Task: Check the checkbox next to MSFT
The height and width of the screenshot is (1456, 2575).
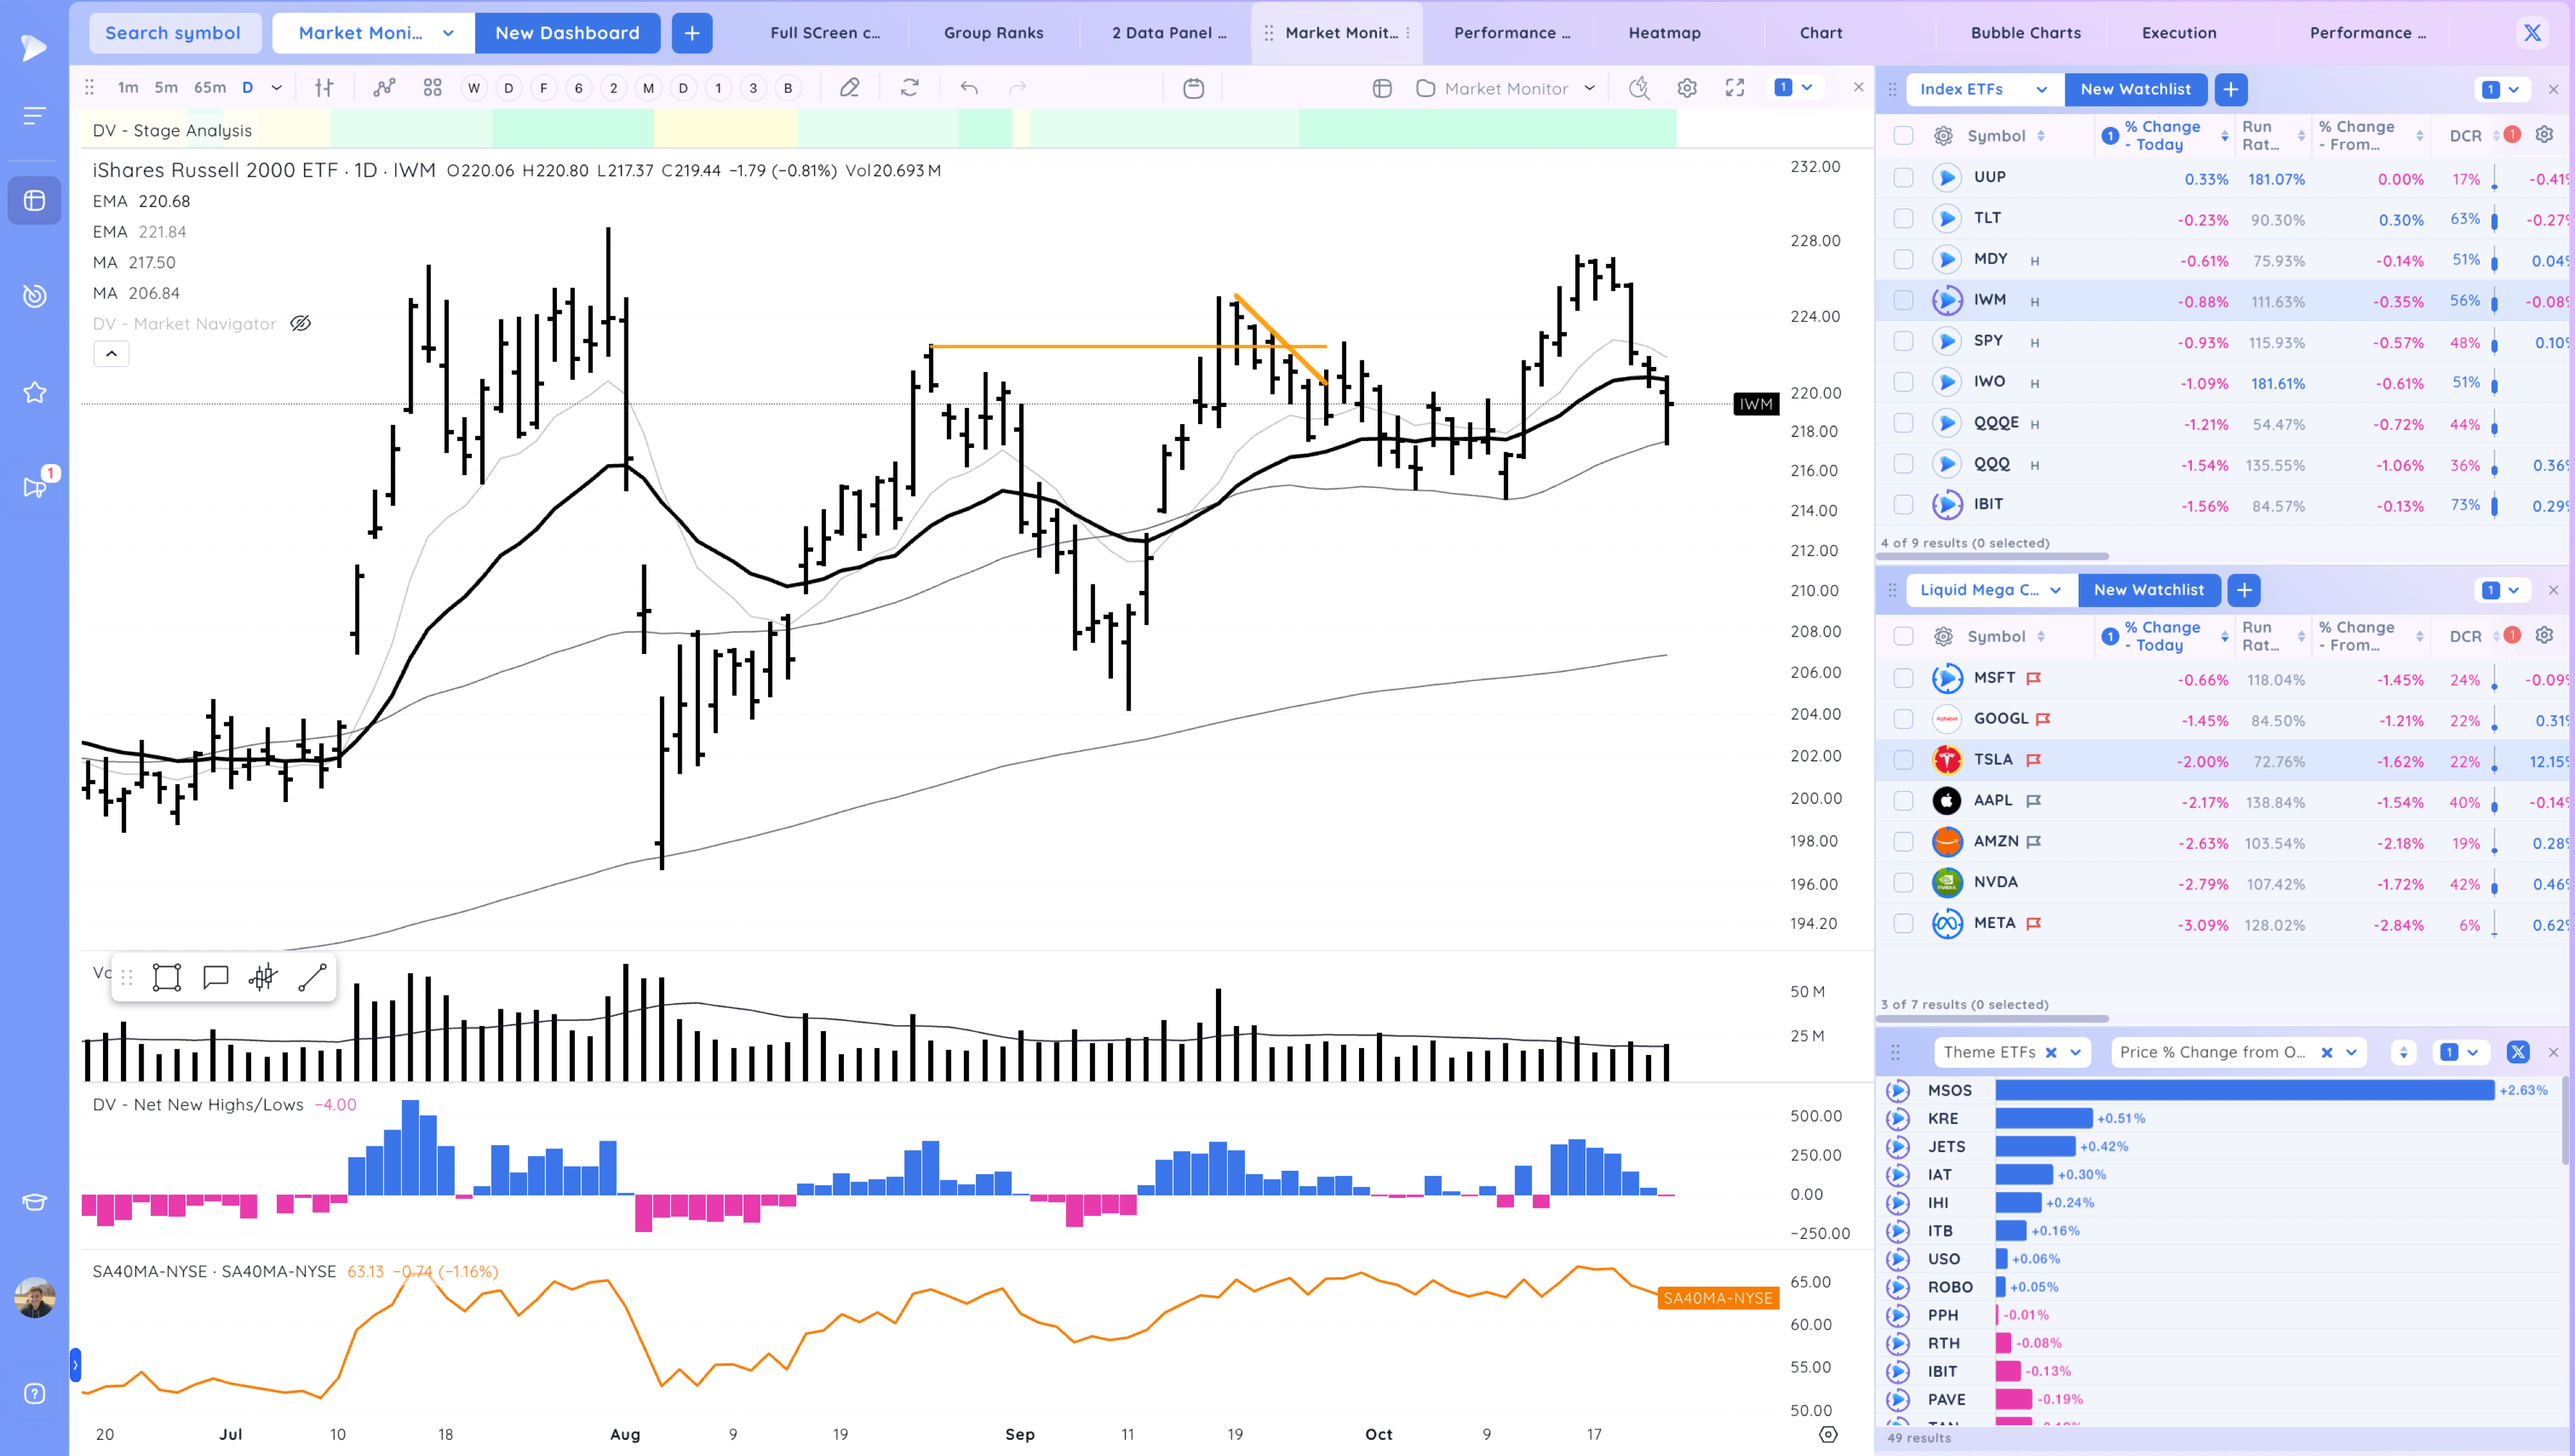Action: (1903, 678)
